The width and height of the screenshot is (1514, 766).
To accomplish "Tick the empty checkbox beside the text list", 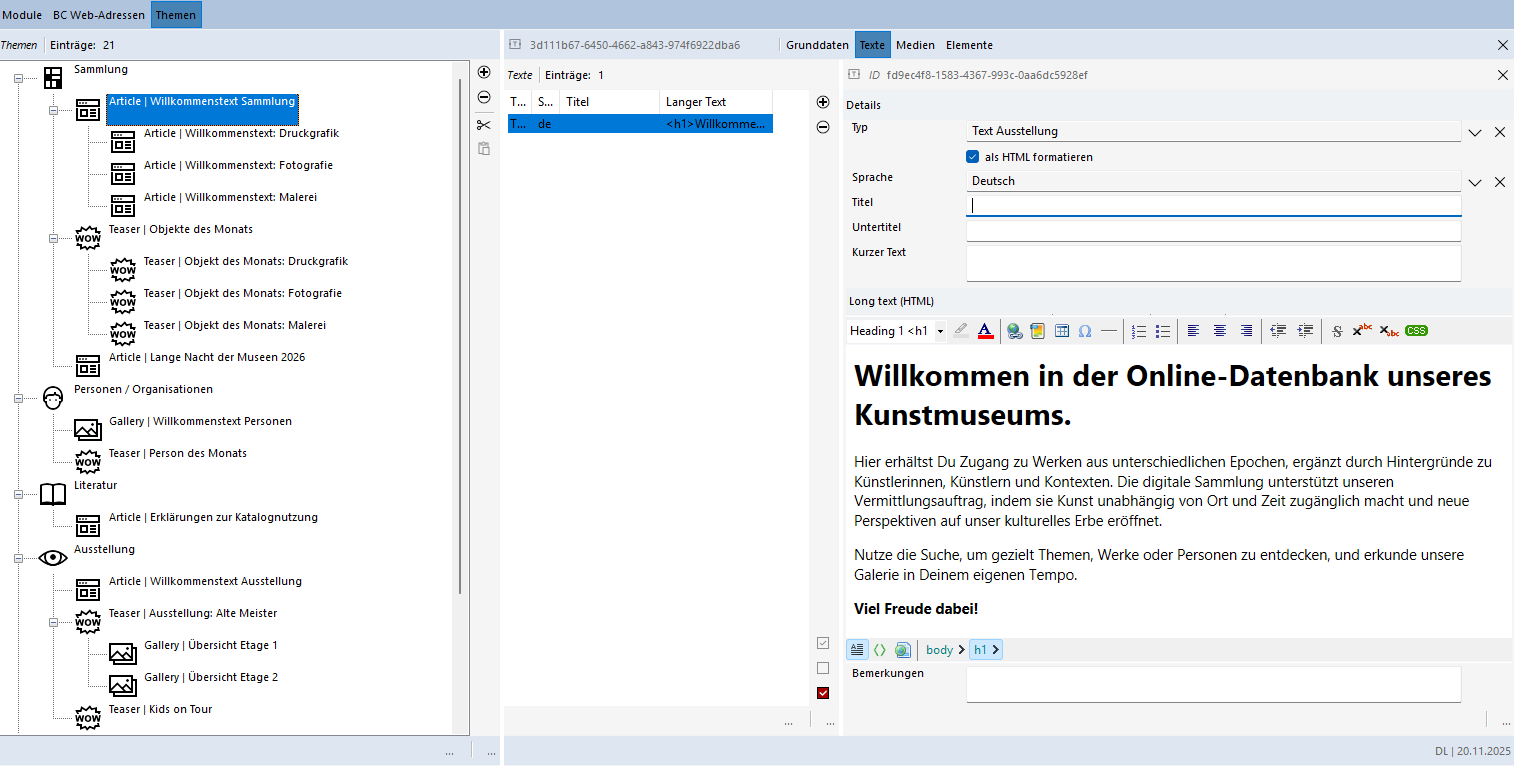I will 823,668.
